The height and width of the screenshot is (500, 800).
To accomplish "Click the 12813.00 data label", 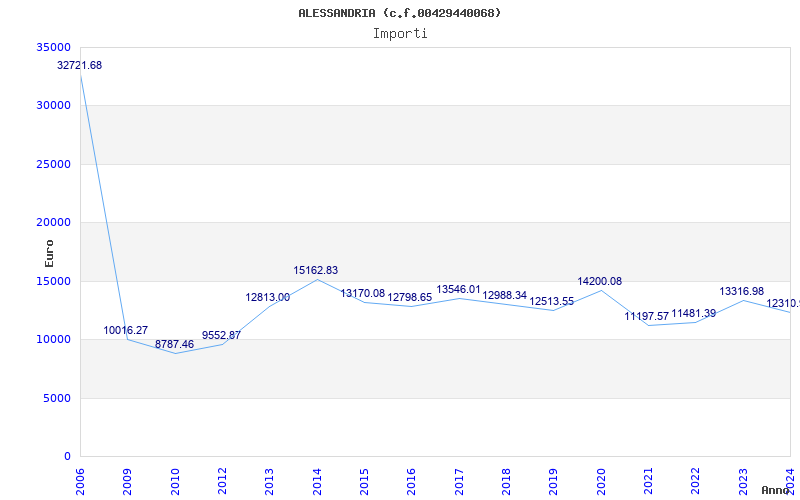I will click(x=267, y=297).
